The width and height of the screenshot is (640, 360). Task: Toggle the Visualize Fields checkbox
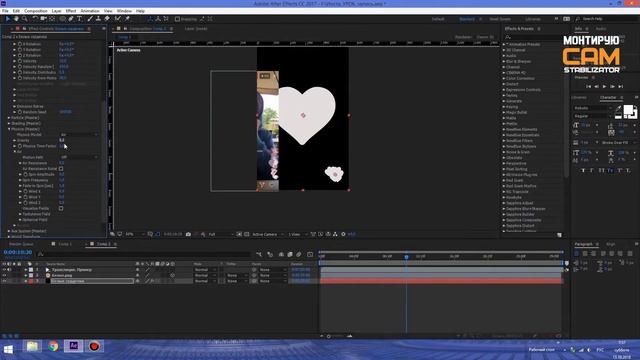pyautogui.click(x=61, y=208)
